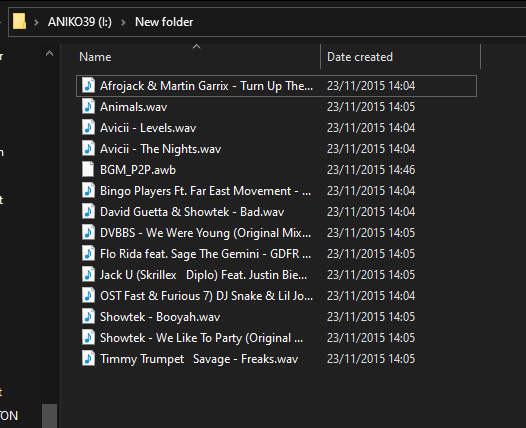Select audio icon of Afrojack & Martin Garrix file
Screen dimensions: 526x428
[x=88, y=86]
